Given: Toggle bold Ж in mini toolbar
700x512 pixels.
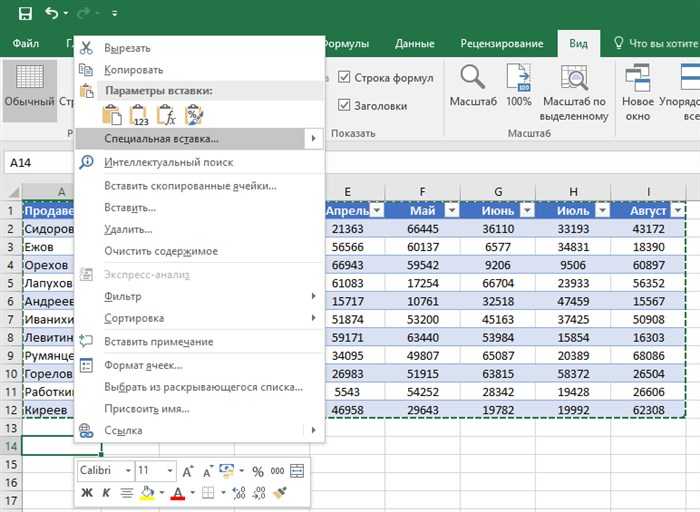Looking at the screenshot, I should [87, 493].
